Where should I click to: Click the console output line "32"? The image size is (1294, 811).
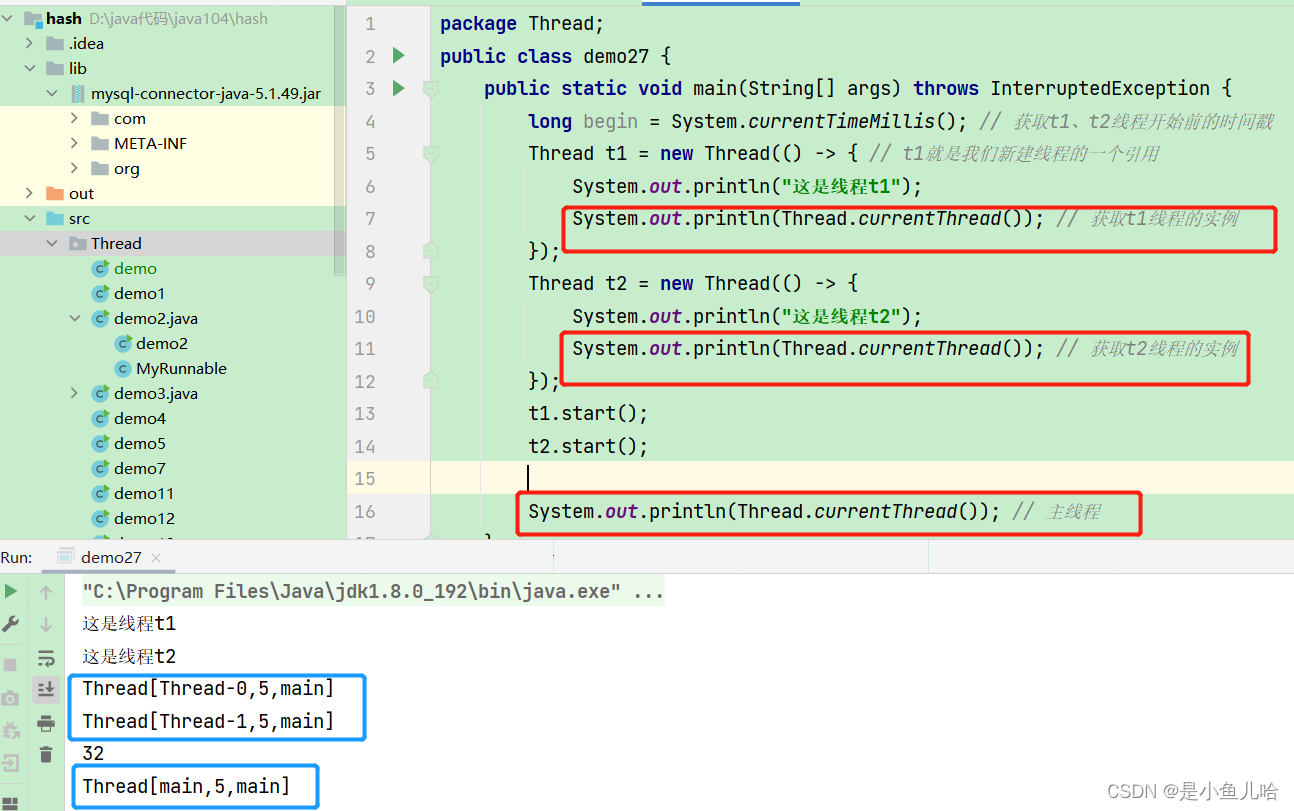pos(93,753)
